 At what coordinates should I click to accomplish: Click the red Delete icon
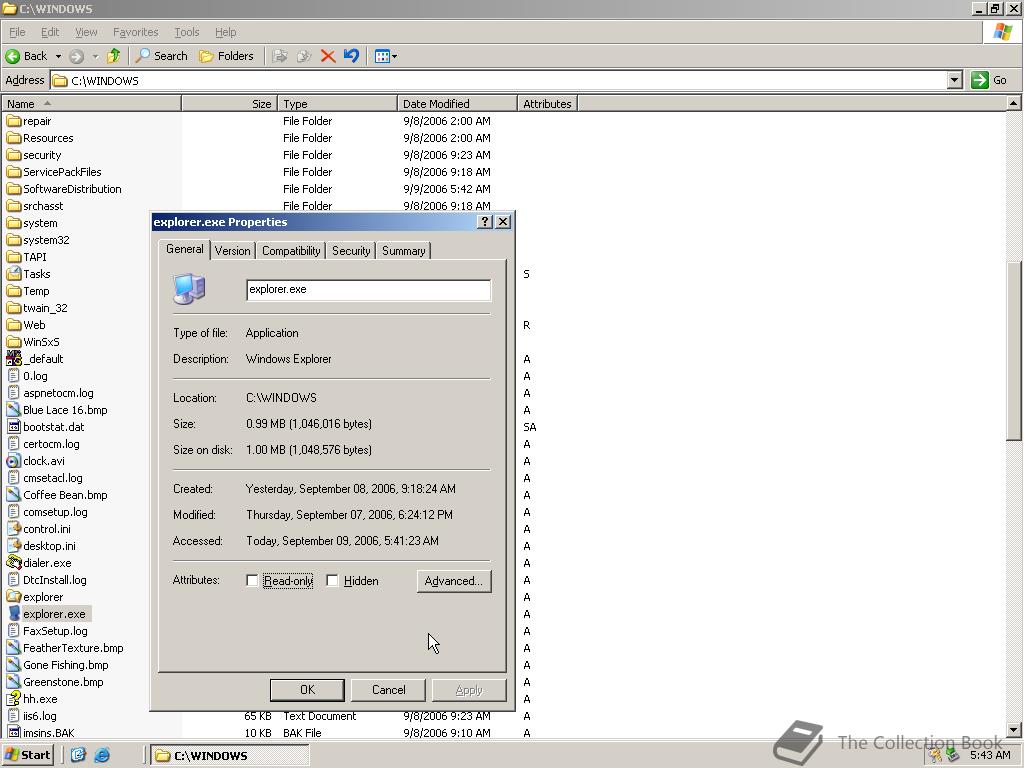(x=328, y=56)
